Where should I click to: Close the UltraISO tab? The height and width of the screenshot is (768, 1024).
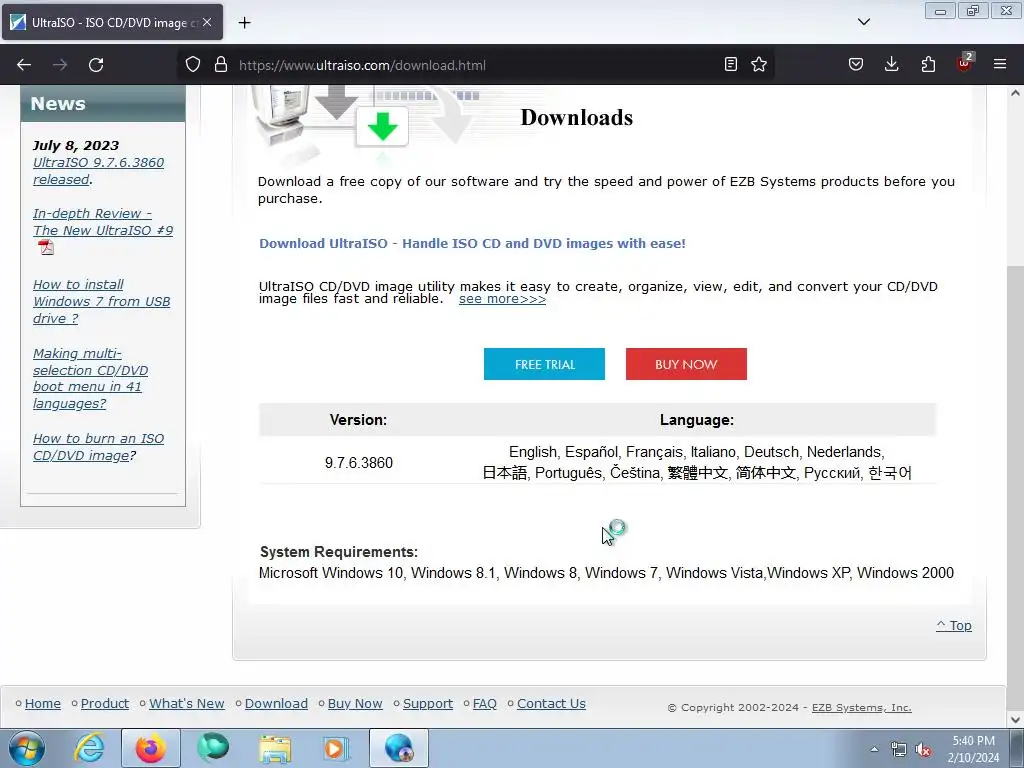click(207, 22)
